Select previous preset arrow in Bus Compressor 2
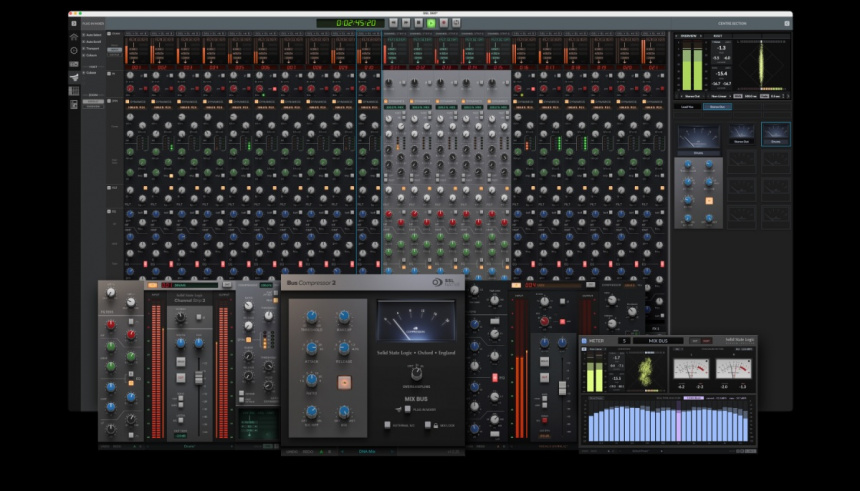The image size is (860, 491). (x=342, y=452)
